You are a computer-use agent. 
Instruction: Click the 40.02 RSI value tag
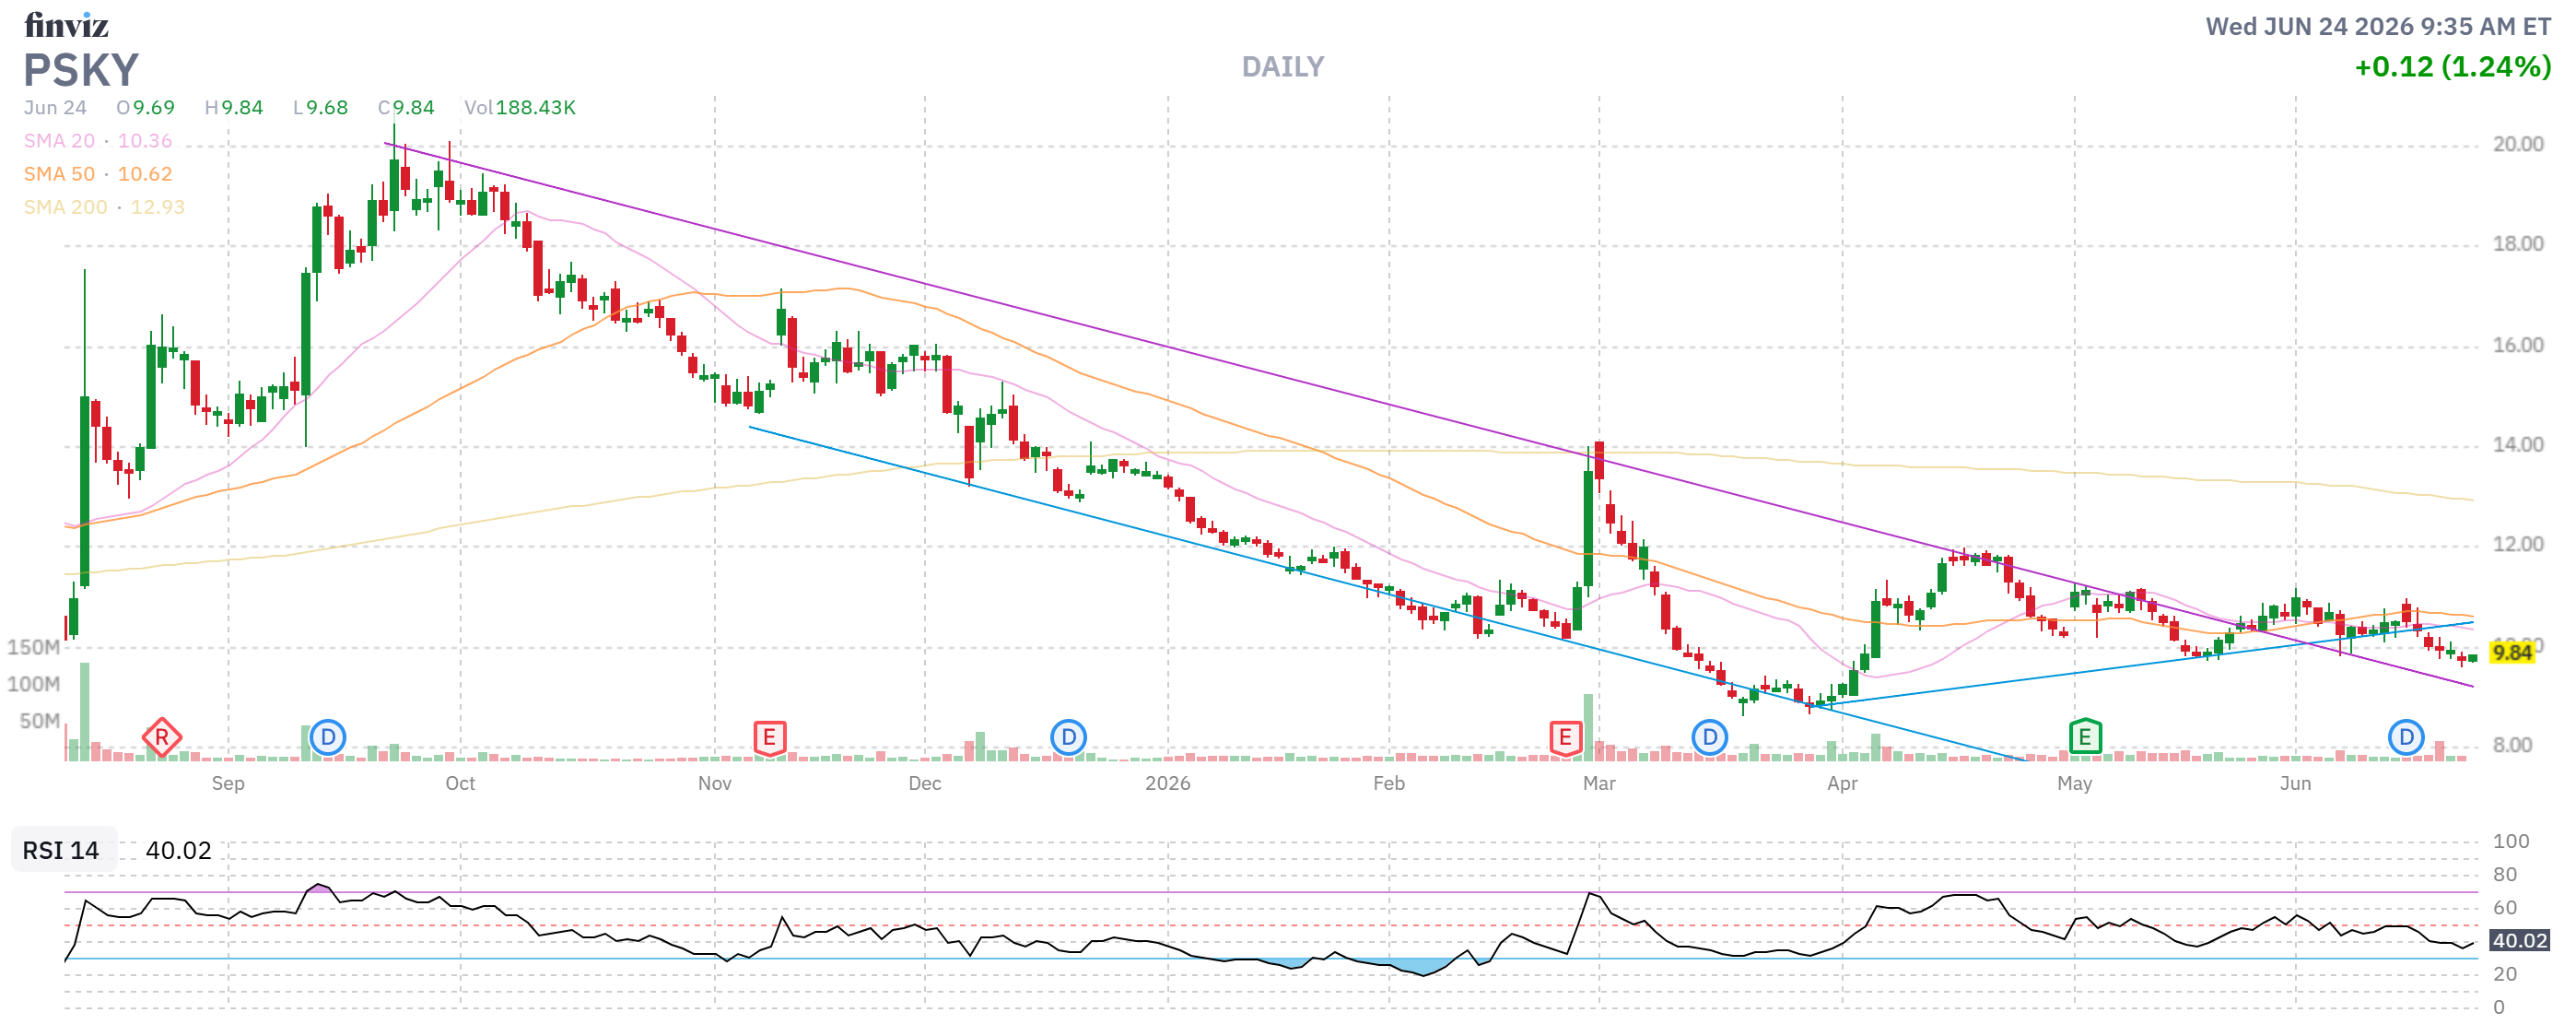tap(2518, 940)
